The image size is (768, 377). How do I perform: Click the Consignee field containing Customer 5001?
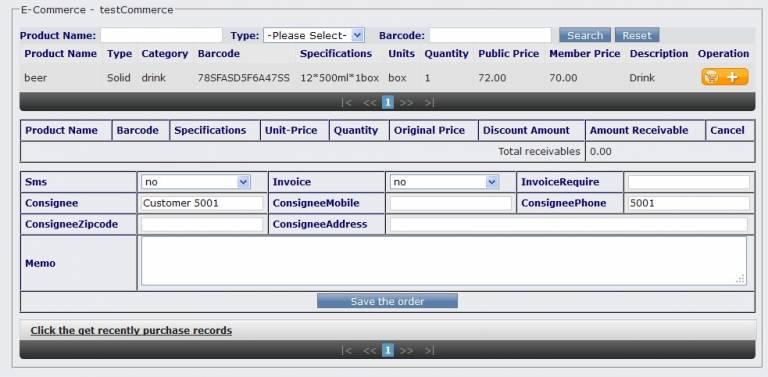pos(202,203)
